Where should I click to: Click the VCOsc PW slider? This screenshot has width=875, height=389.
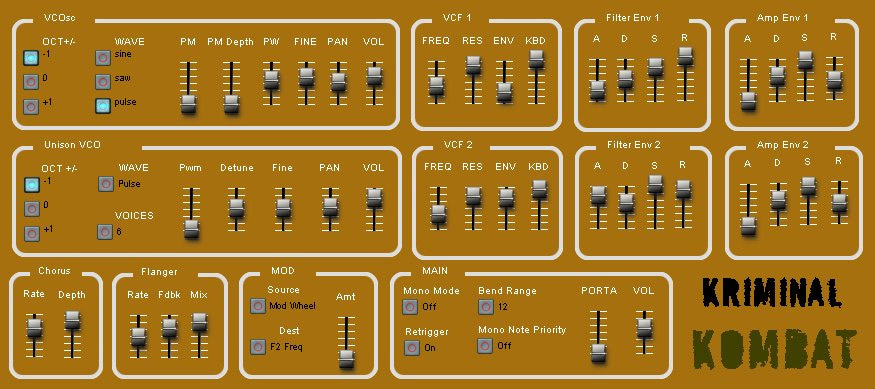[x=271, y=79]
